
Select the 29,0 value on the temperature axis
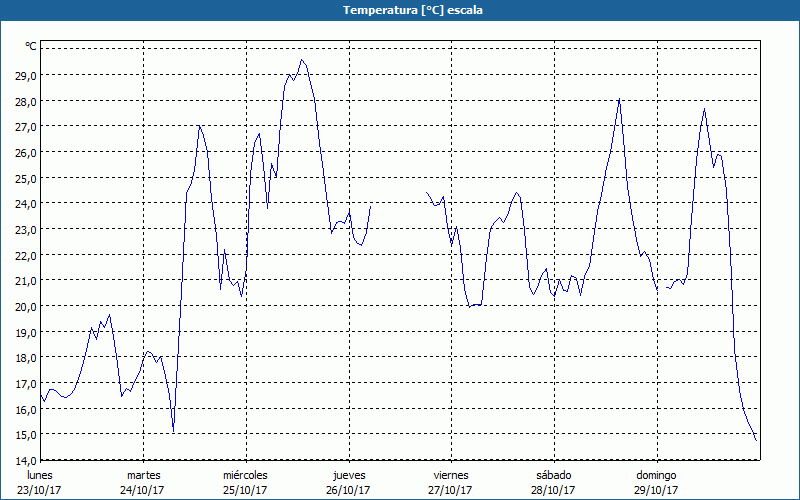pyautogui.click(x=25, y=75)
